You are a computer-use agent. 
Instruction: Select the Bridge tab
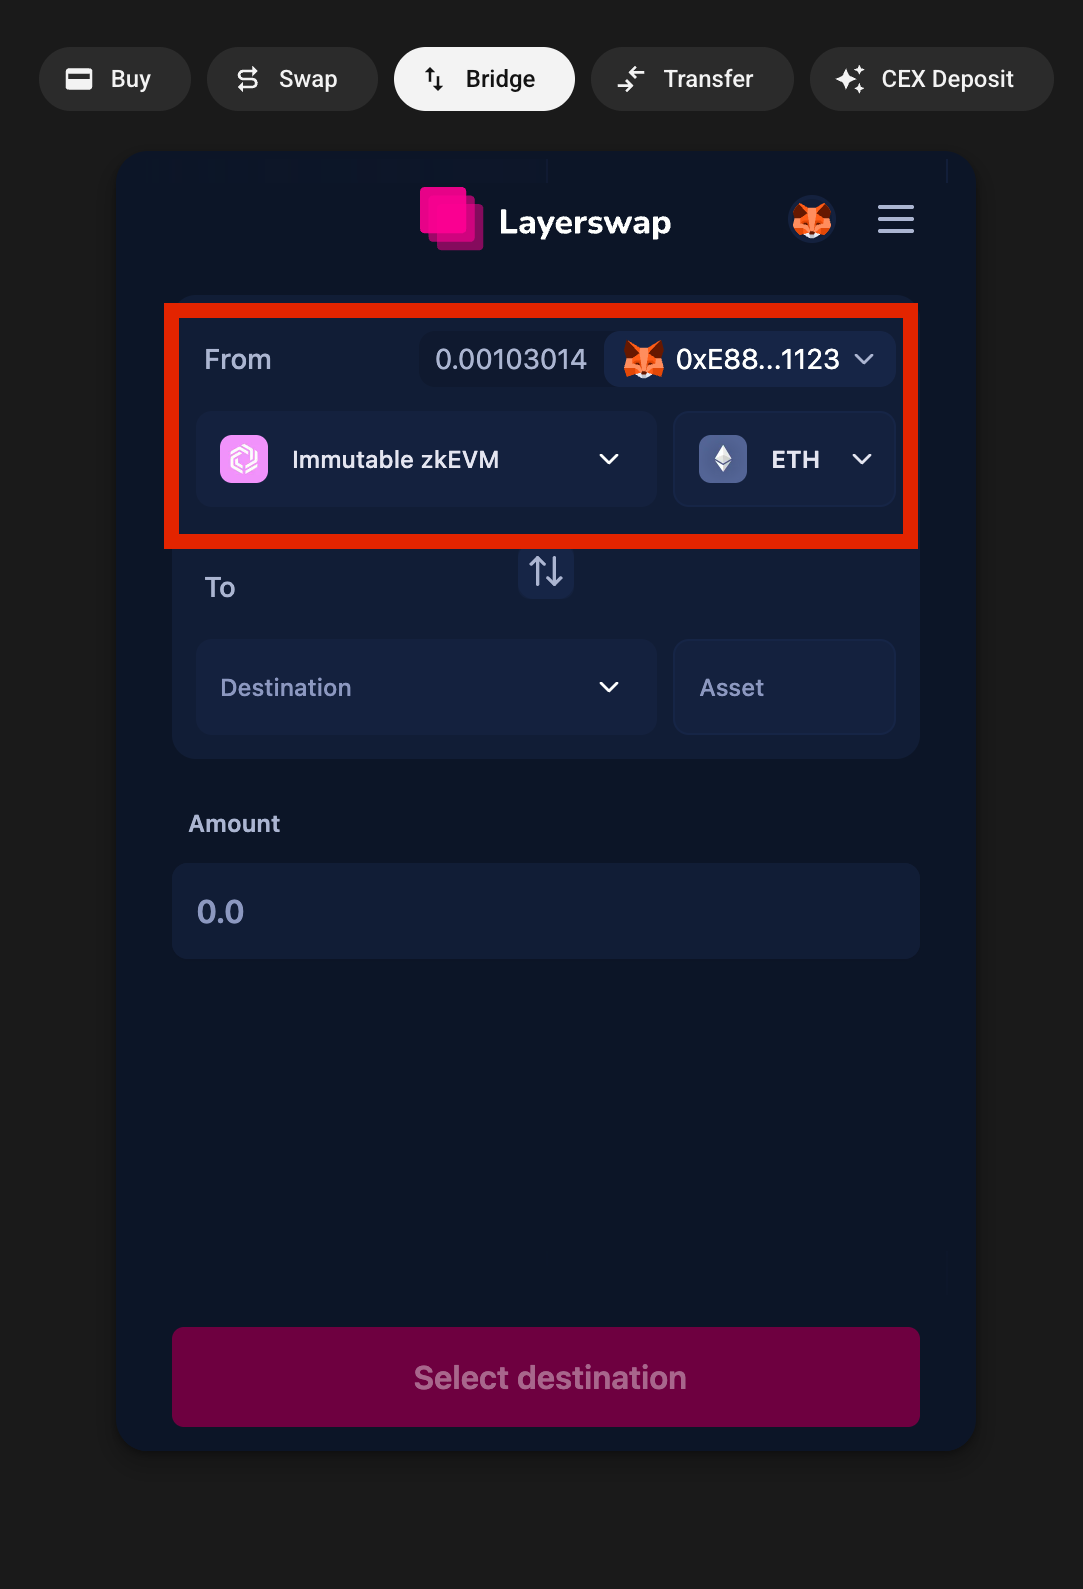484,79
